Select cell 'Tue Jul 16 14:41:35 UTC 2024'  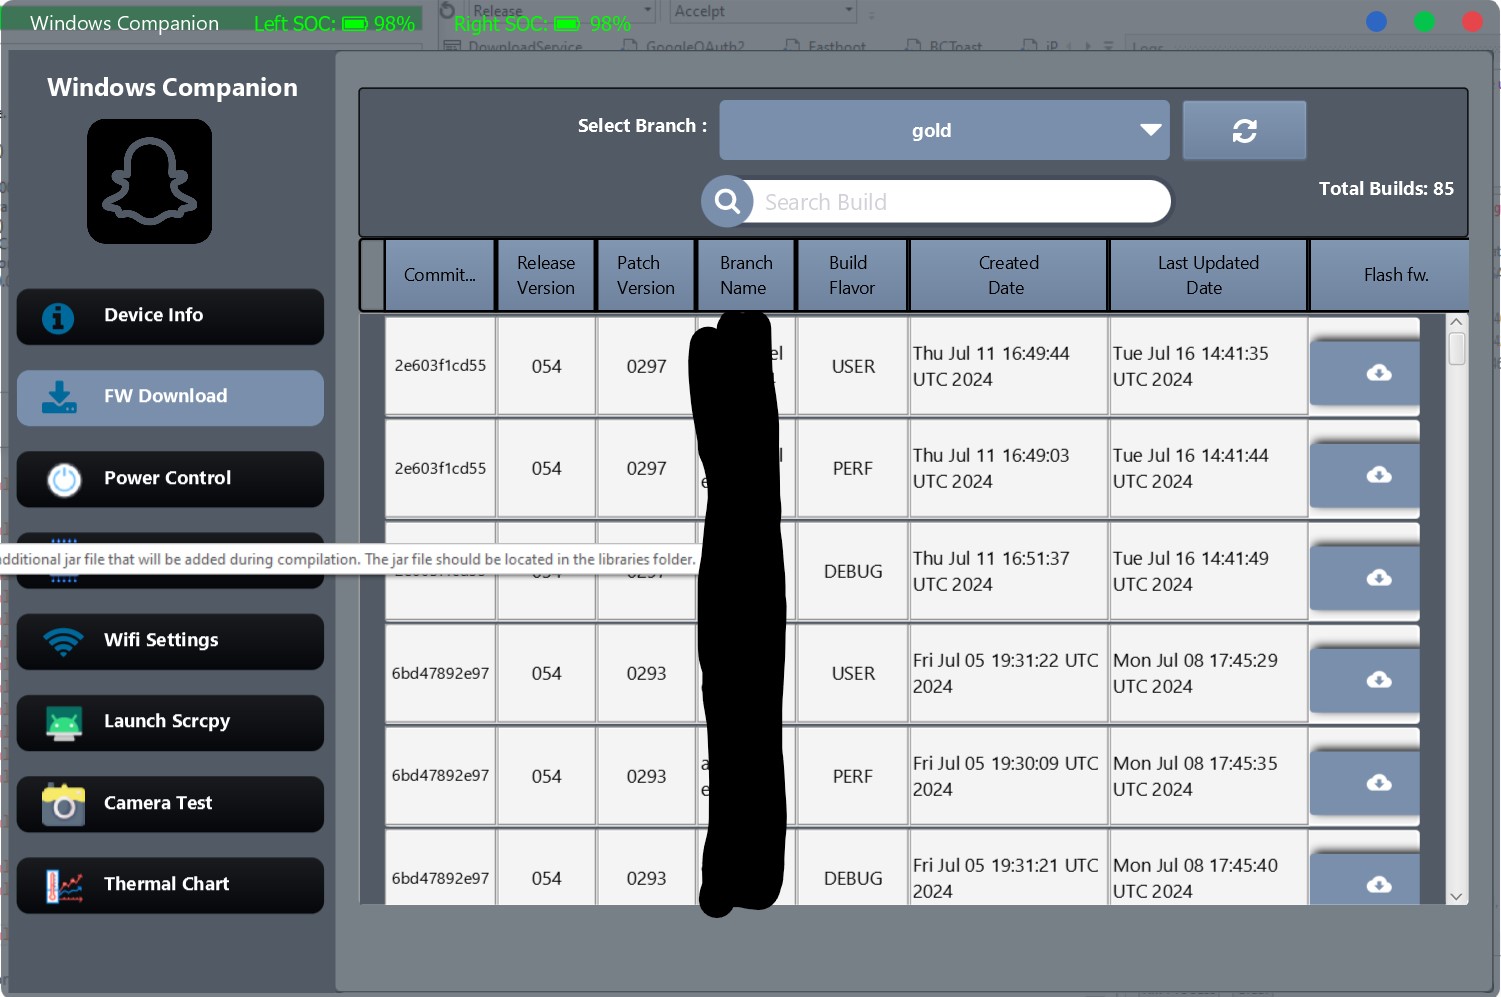click(x=1208, y=366)
